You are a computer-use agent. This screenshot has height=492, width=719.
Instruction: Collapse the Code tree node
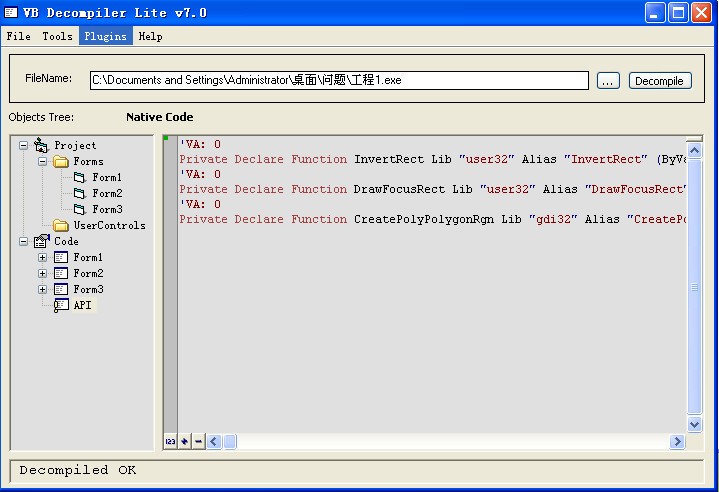click(x=23, y=242)
